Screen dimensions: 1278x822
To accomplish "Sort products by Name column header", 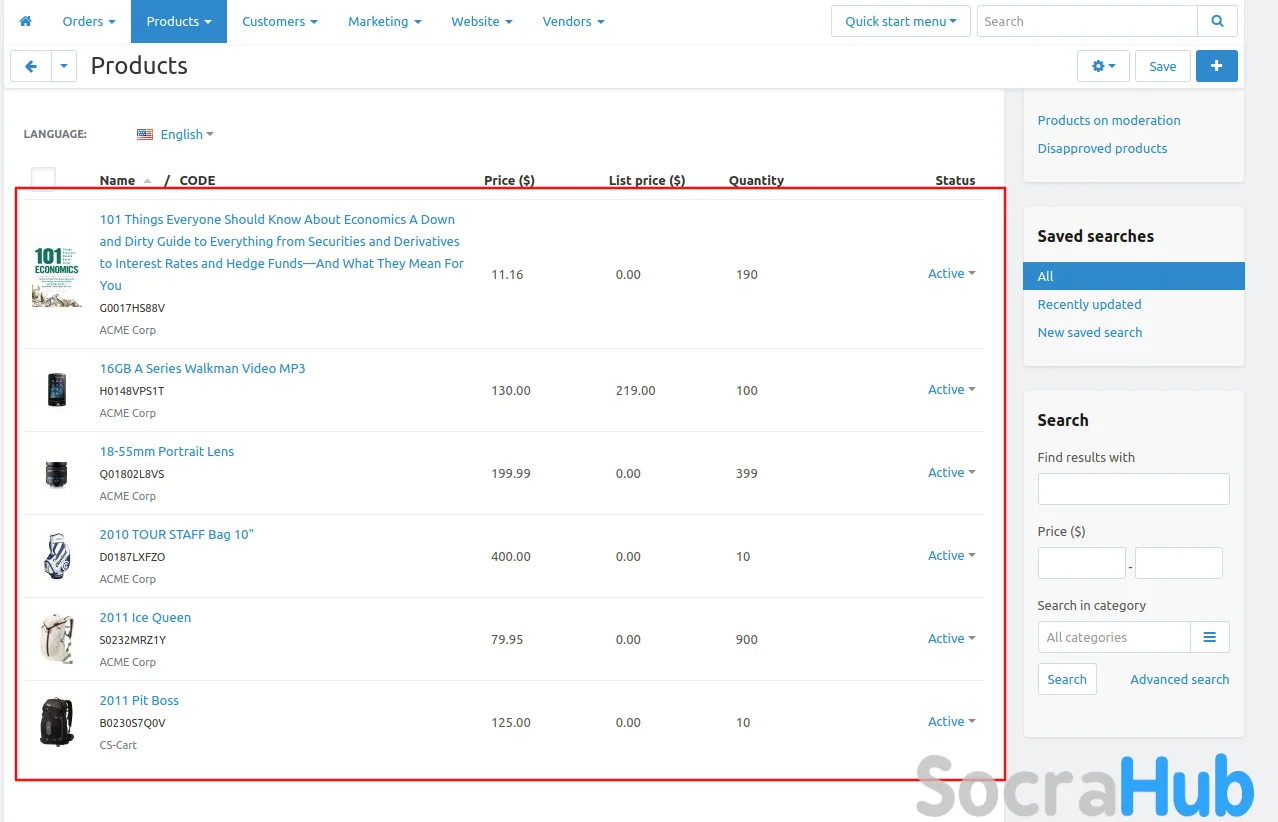I will (117, 181).
